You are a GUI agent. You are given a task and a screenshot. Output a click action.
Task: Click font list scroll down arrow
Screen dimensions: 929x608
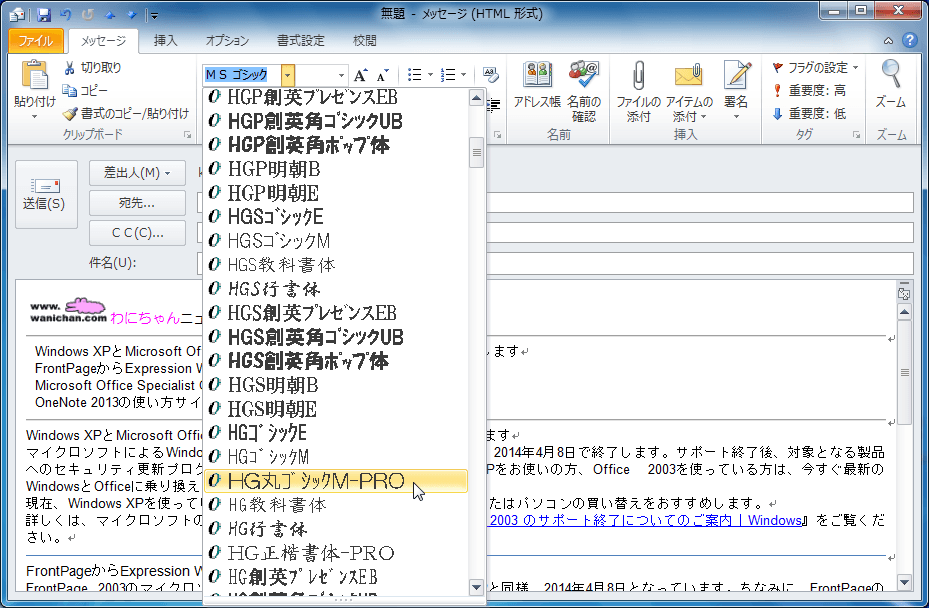[476, 587]
